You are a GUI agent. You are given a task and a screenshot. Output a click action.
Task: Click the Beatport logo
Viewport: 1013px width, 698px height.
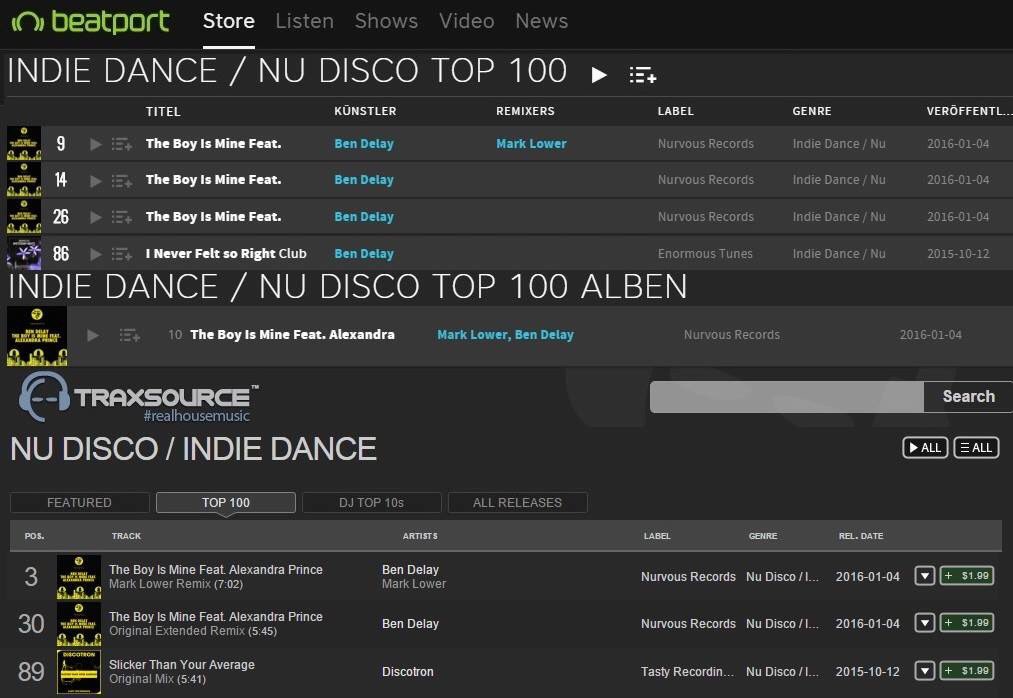90,21
